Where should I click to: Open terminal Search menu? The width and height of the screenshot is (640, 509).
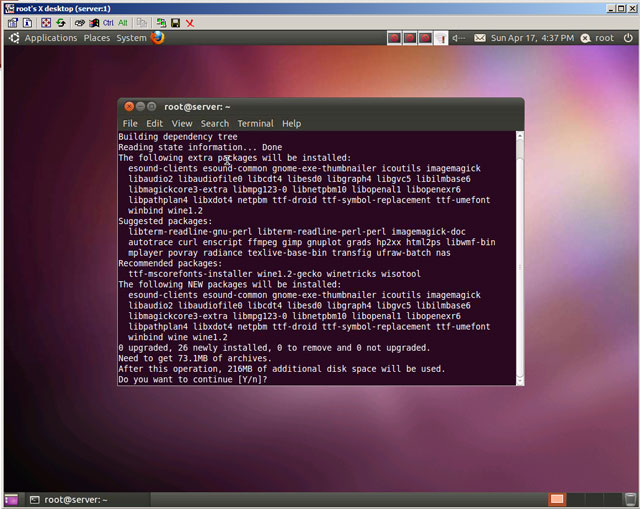point(215,123)
